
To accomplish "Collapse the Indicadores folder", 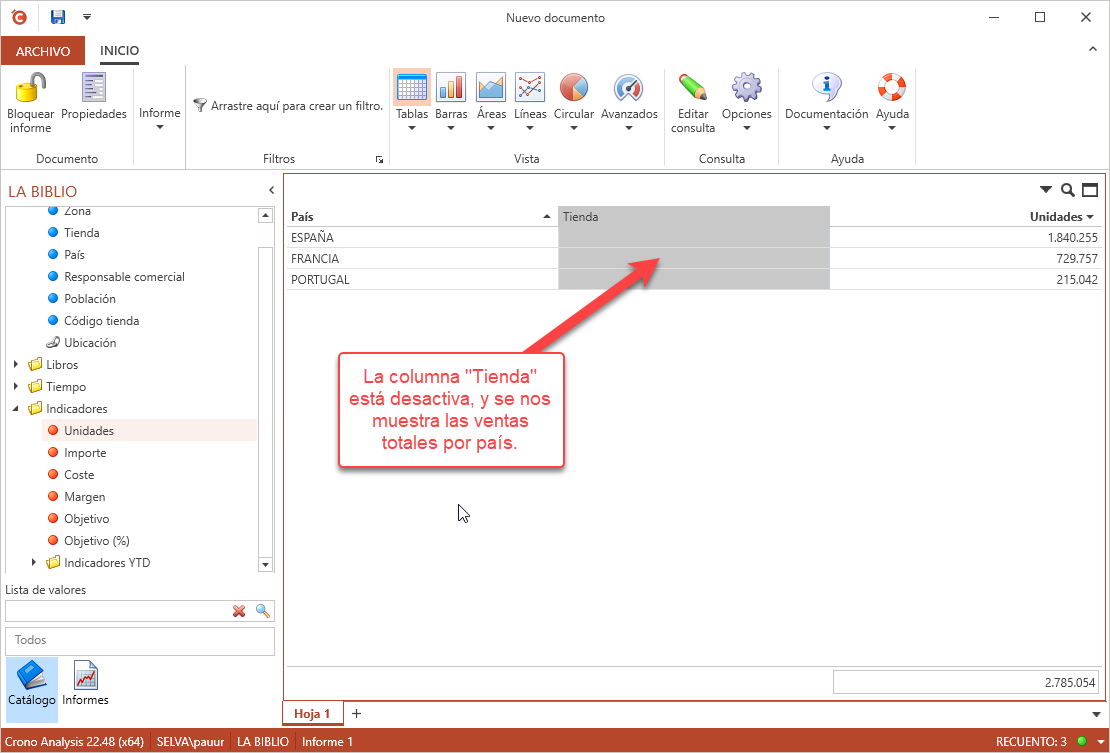I will click(16, 409).
